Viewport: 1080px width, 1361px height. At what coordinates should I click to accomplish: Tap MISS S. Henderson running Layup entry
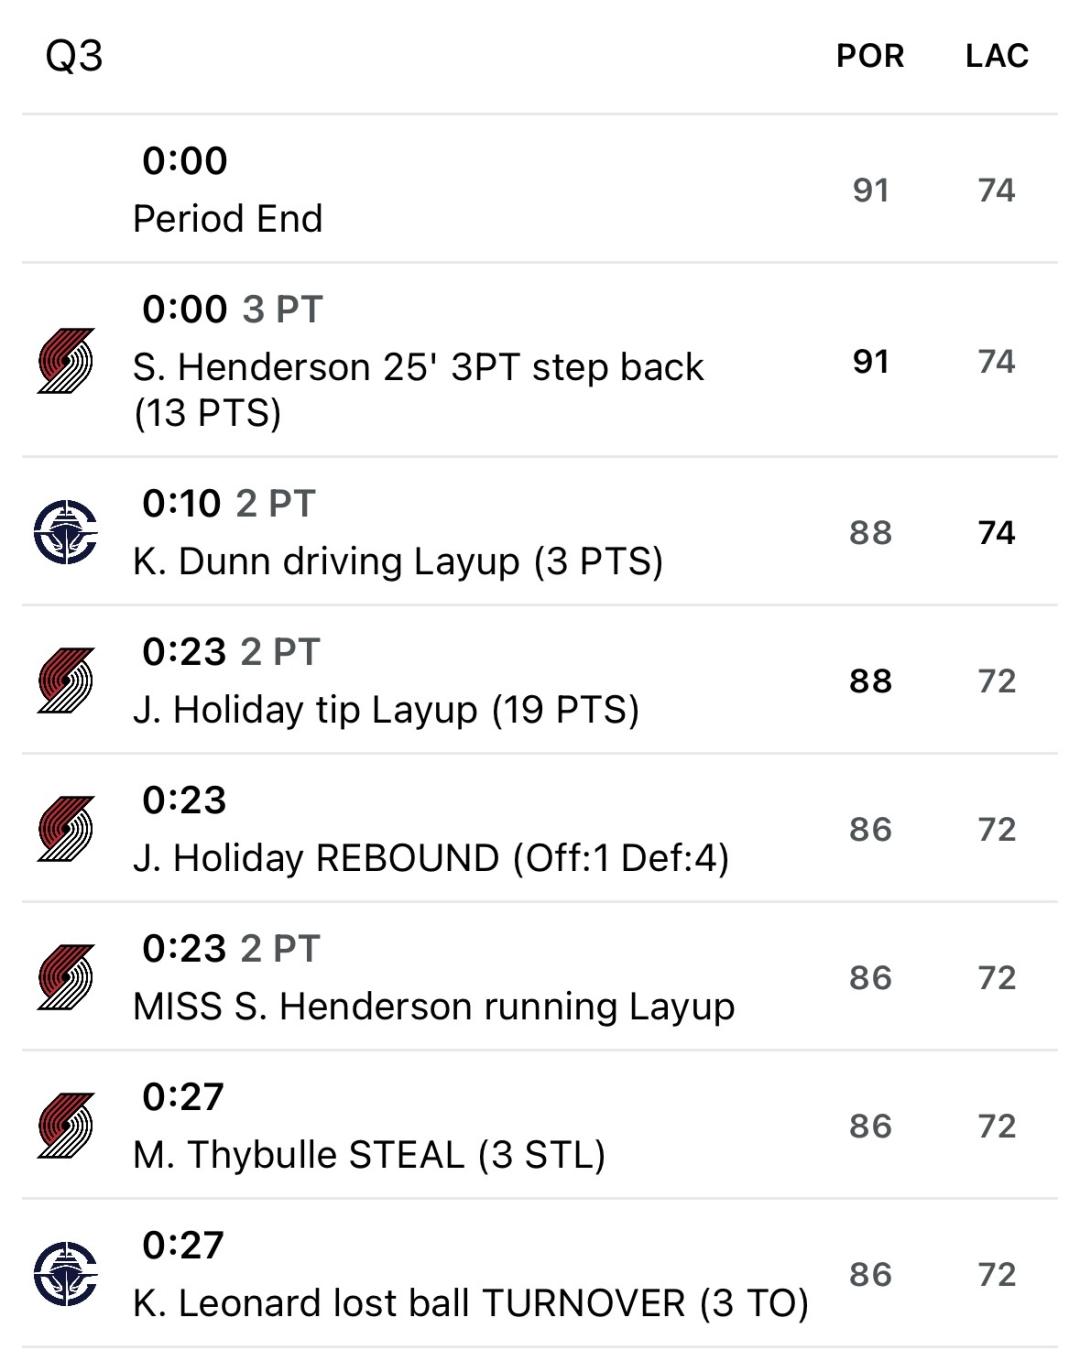434,1006
